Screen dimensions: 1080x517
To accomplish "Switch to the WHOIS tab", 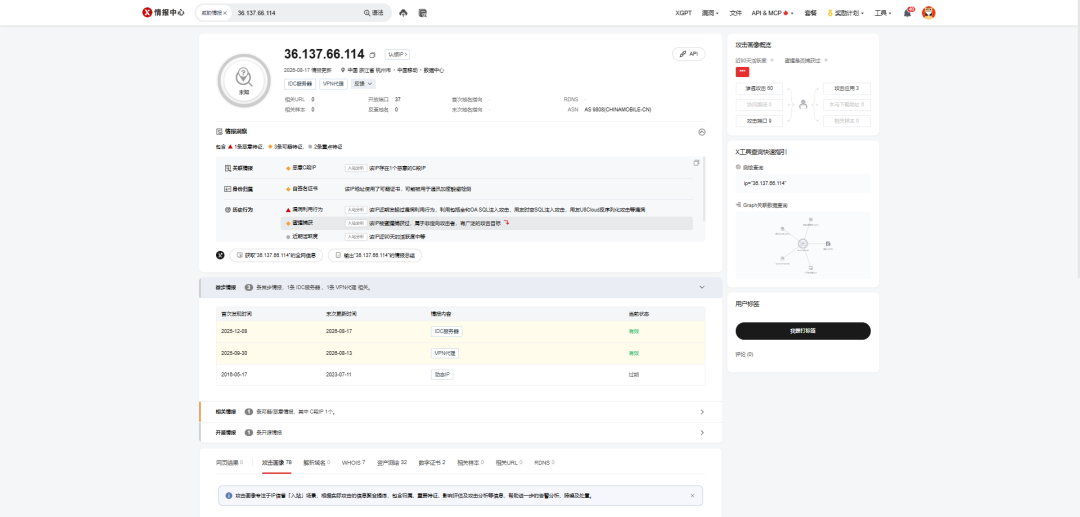I will pyautogui.click(x=353, y=463).
